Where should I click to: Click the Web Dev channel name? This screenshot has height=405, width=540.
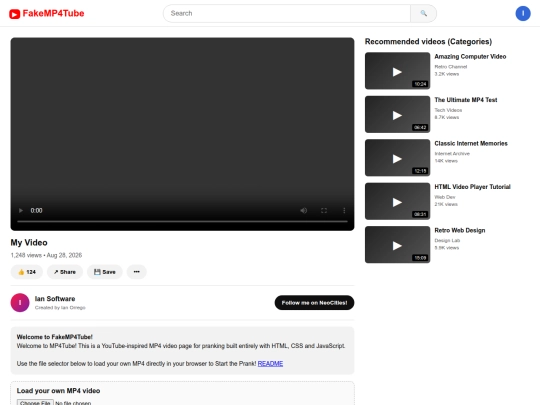pyautogui.click(x=445, y=197)
